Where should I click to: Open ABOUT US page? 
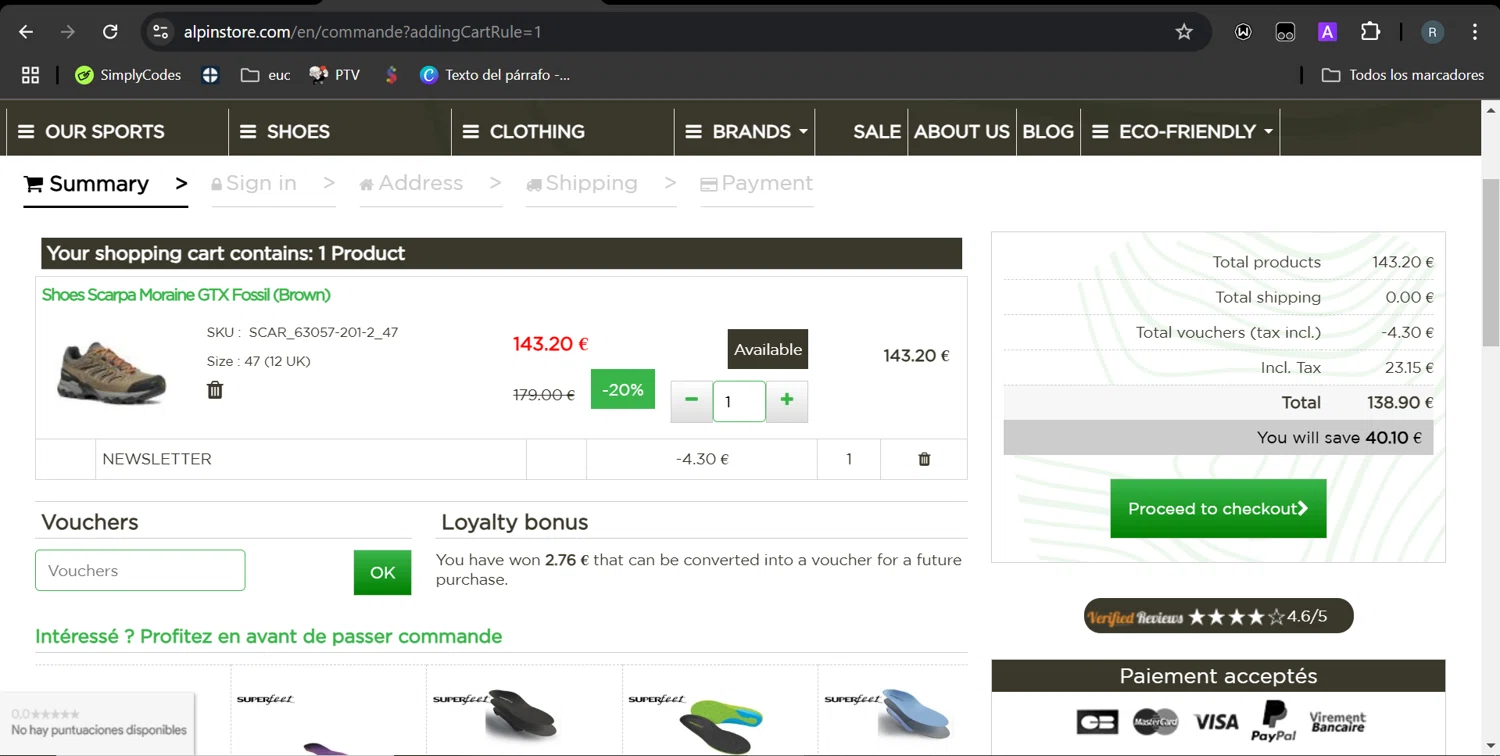click(x=961, y=132)
